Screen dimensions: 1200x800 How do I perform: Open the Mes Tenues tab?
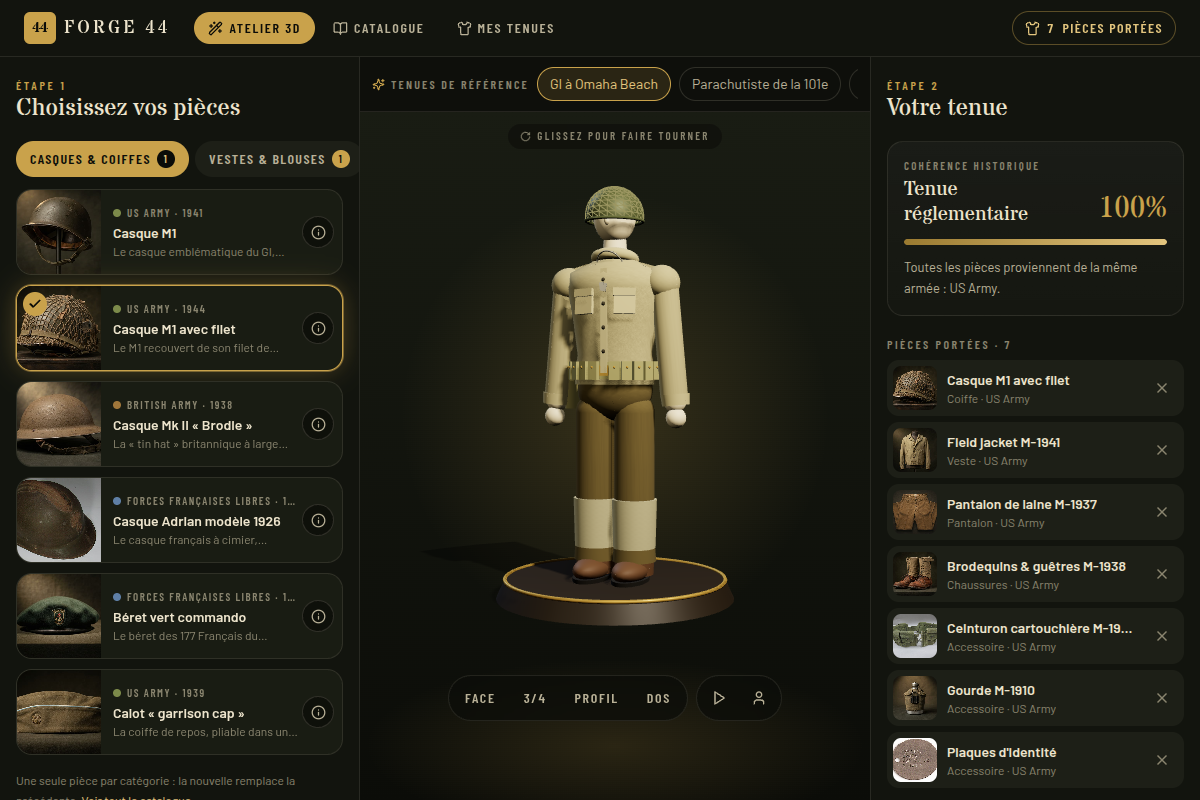(505, 28)
